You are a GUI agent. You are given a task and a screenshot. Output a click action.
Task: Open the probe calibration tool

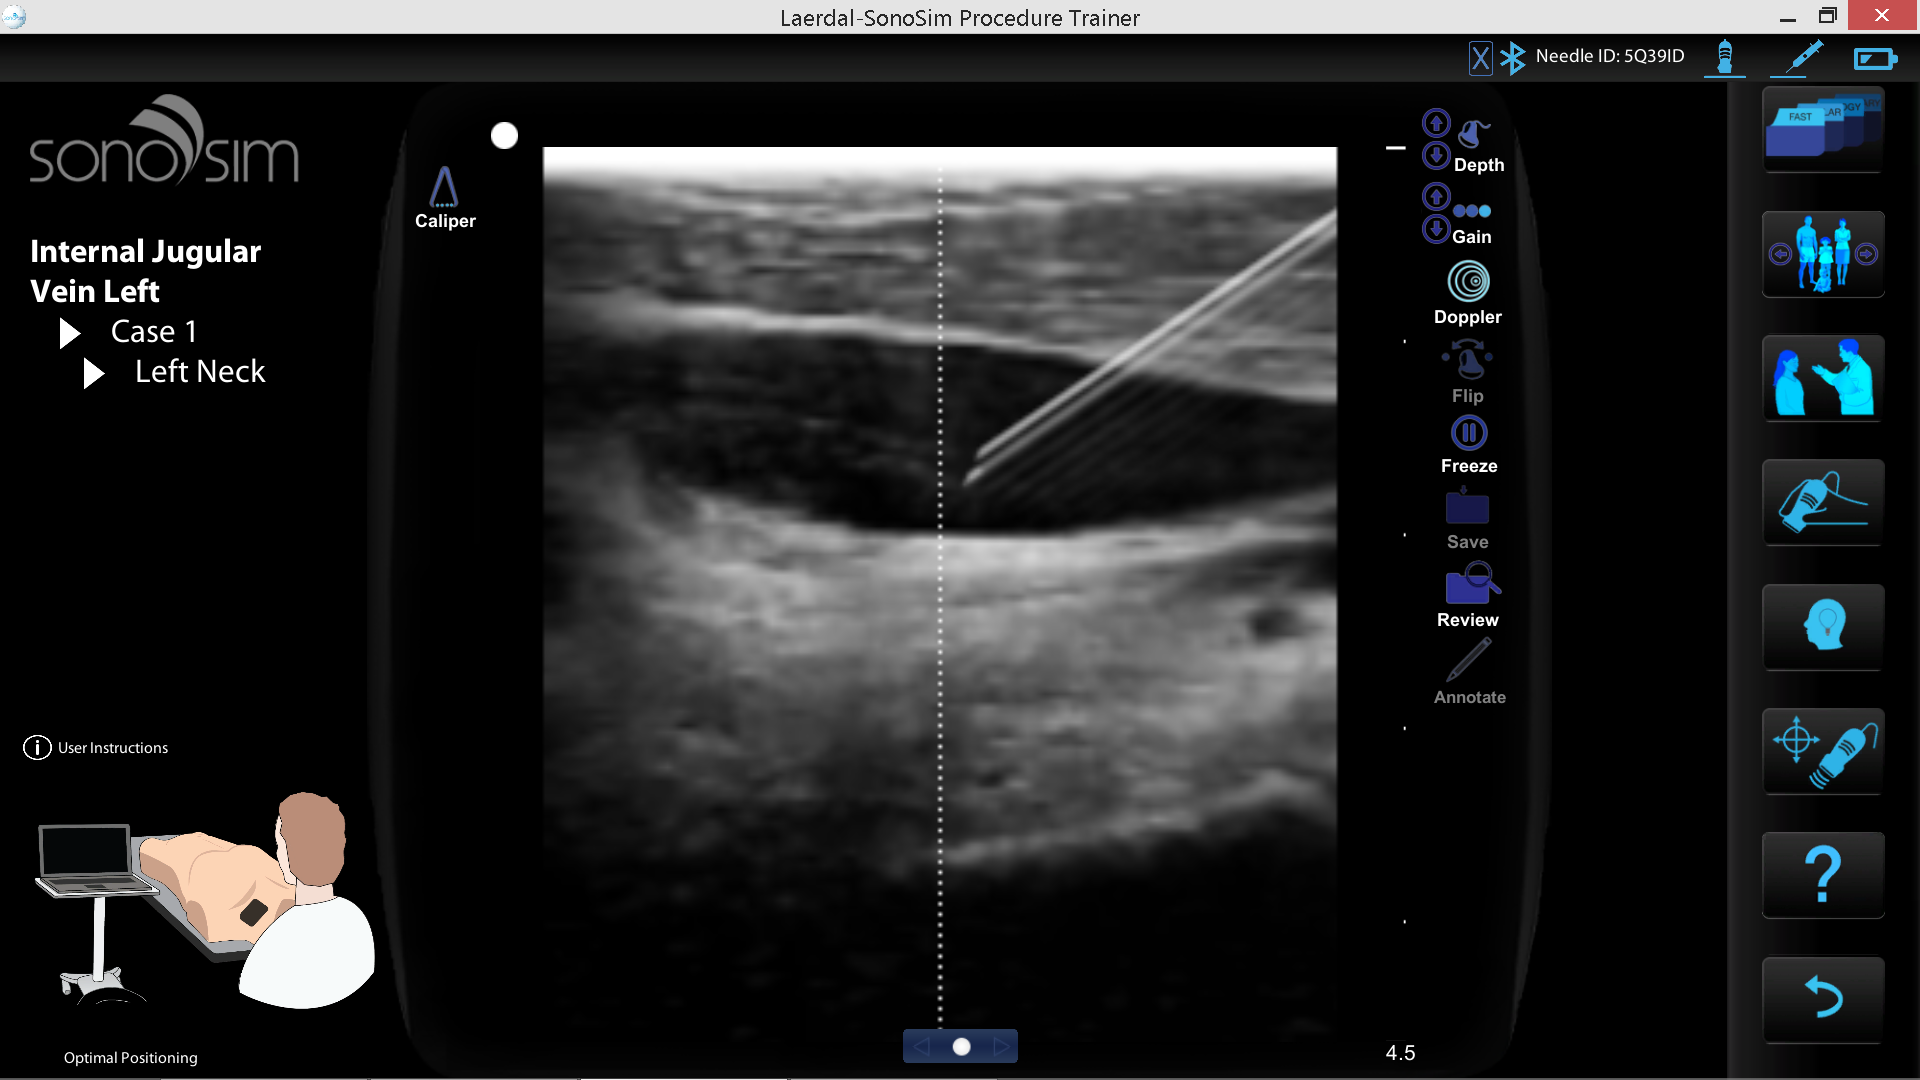tap(1823, 751)
